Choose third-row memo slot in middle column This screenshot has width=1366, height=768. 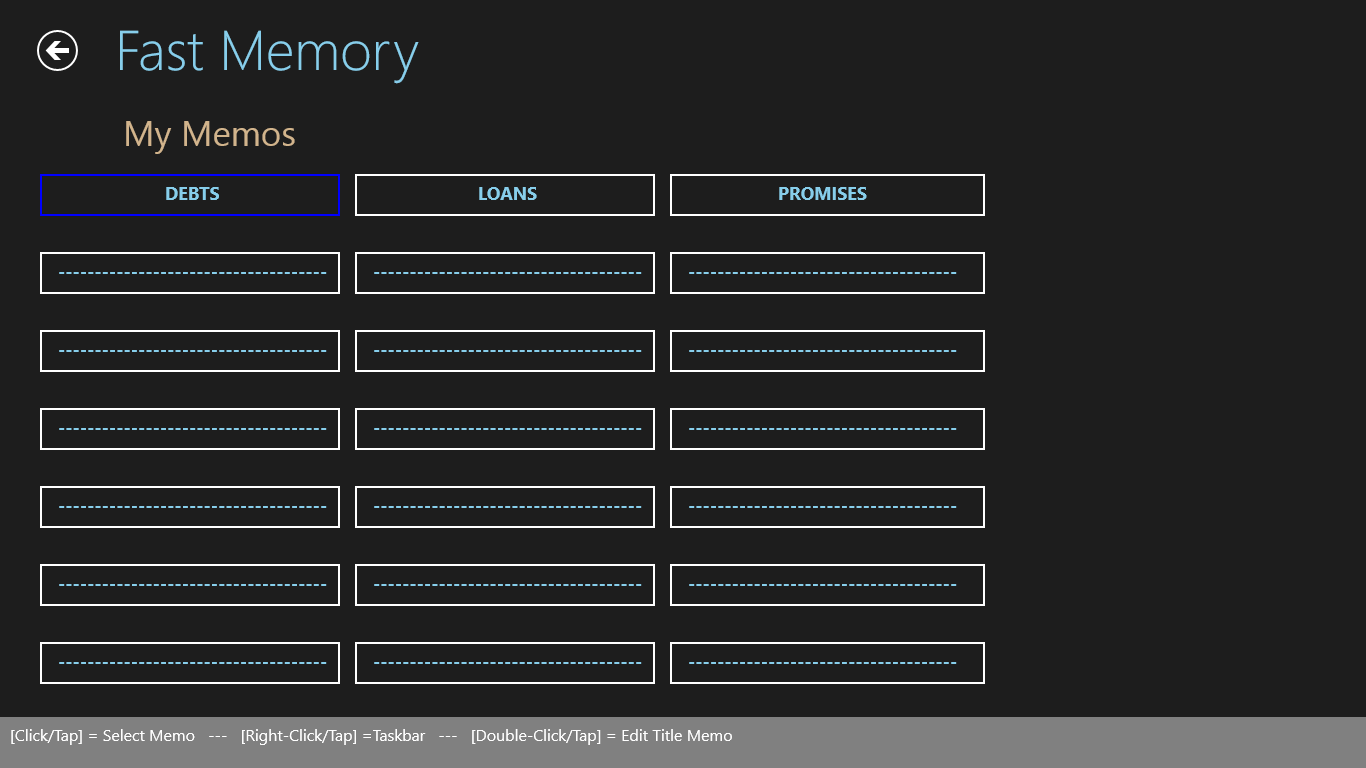coord(505,351)
